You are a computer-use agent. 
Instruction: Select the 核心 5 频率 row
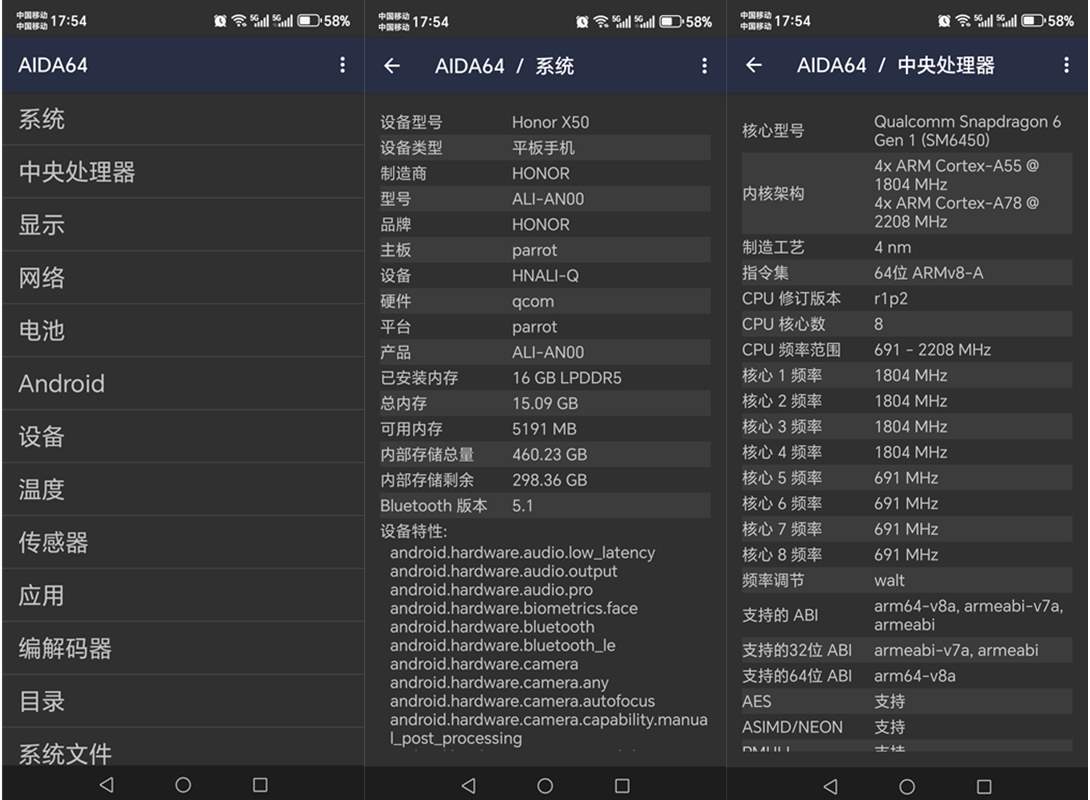(x=906, y=478)
